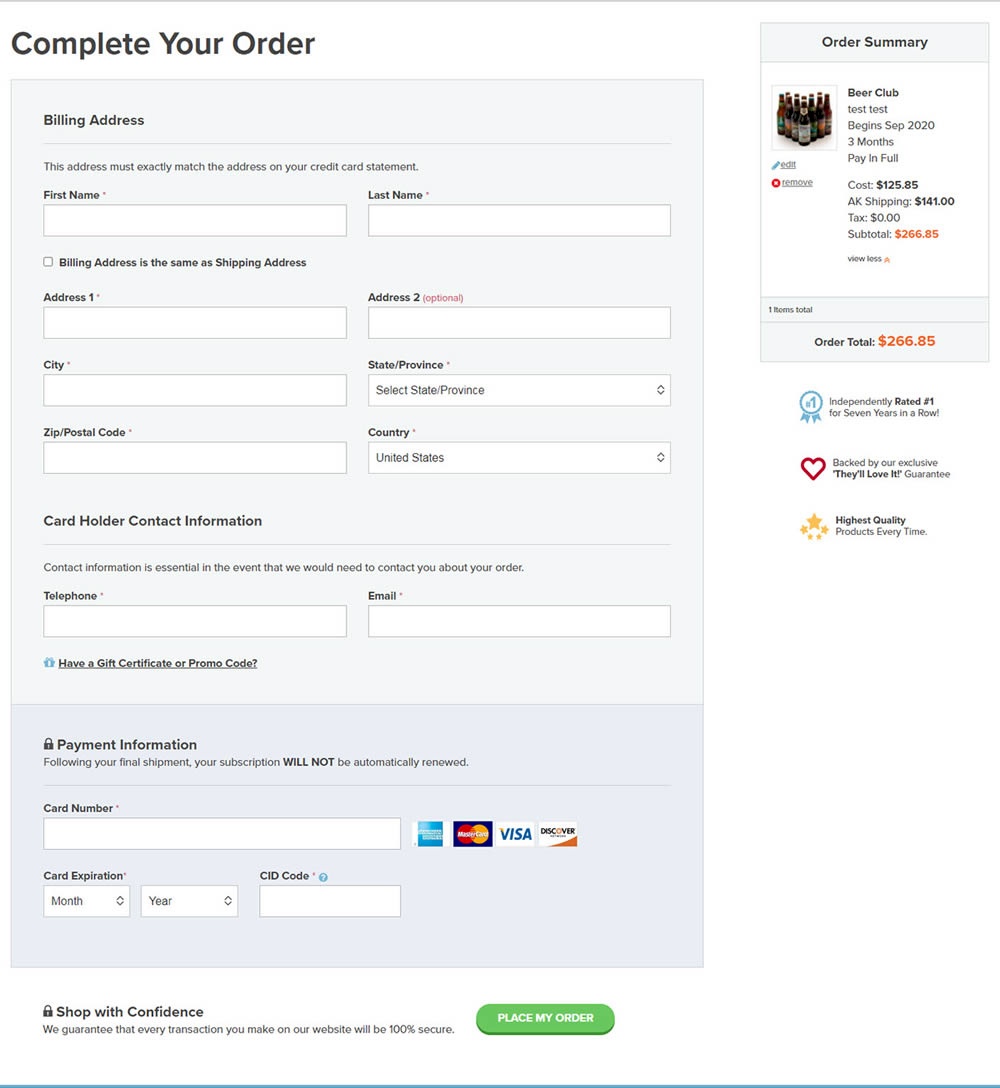Collapse order details with view less
Image resolution: width=1000 pixels, height=1088 pixels.
pos(868,259)
